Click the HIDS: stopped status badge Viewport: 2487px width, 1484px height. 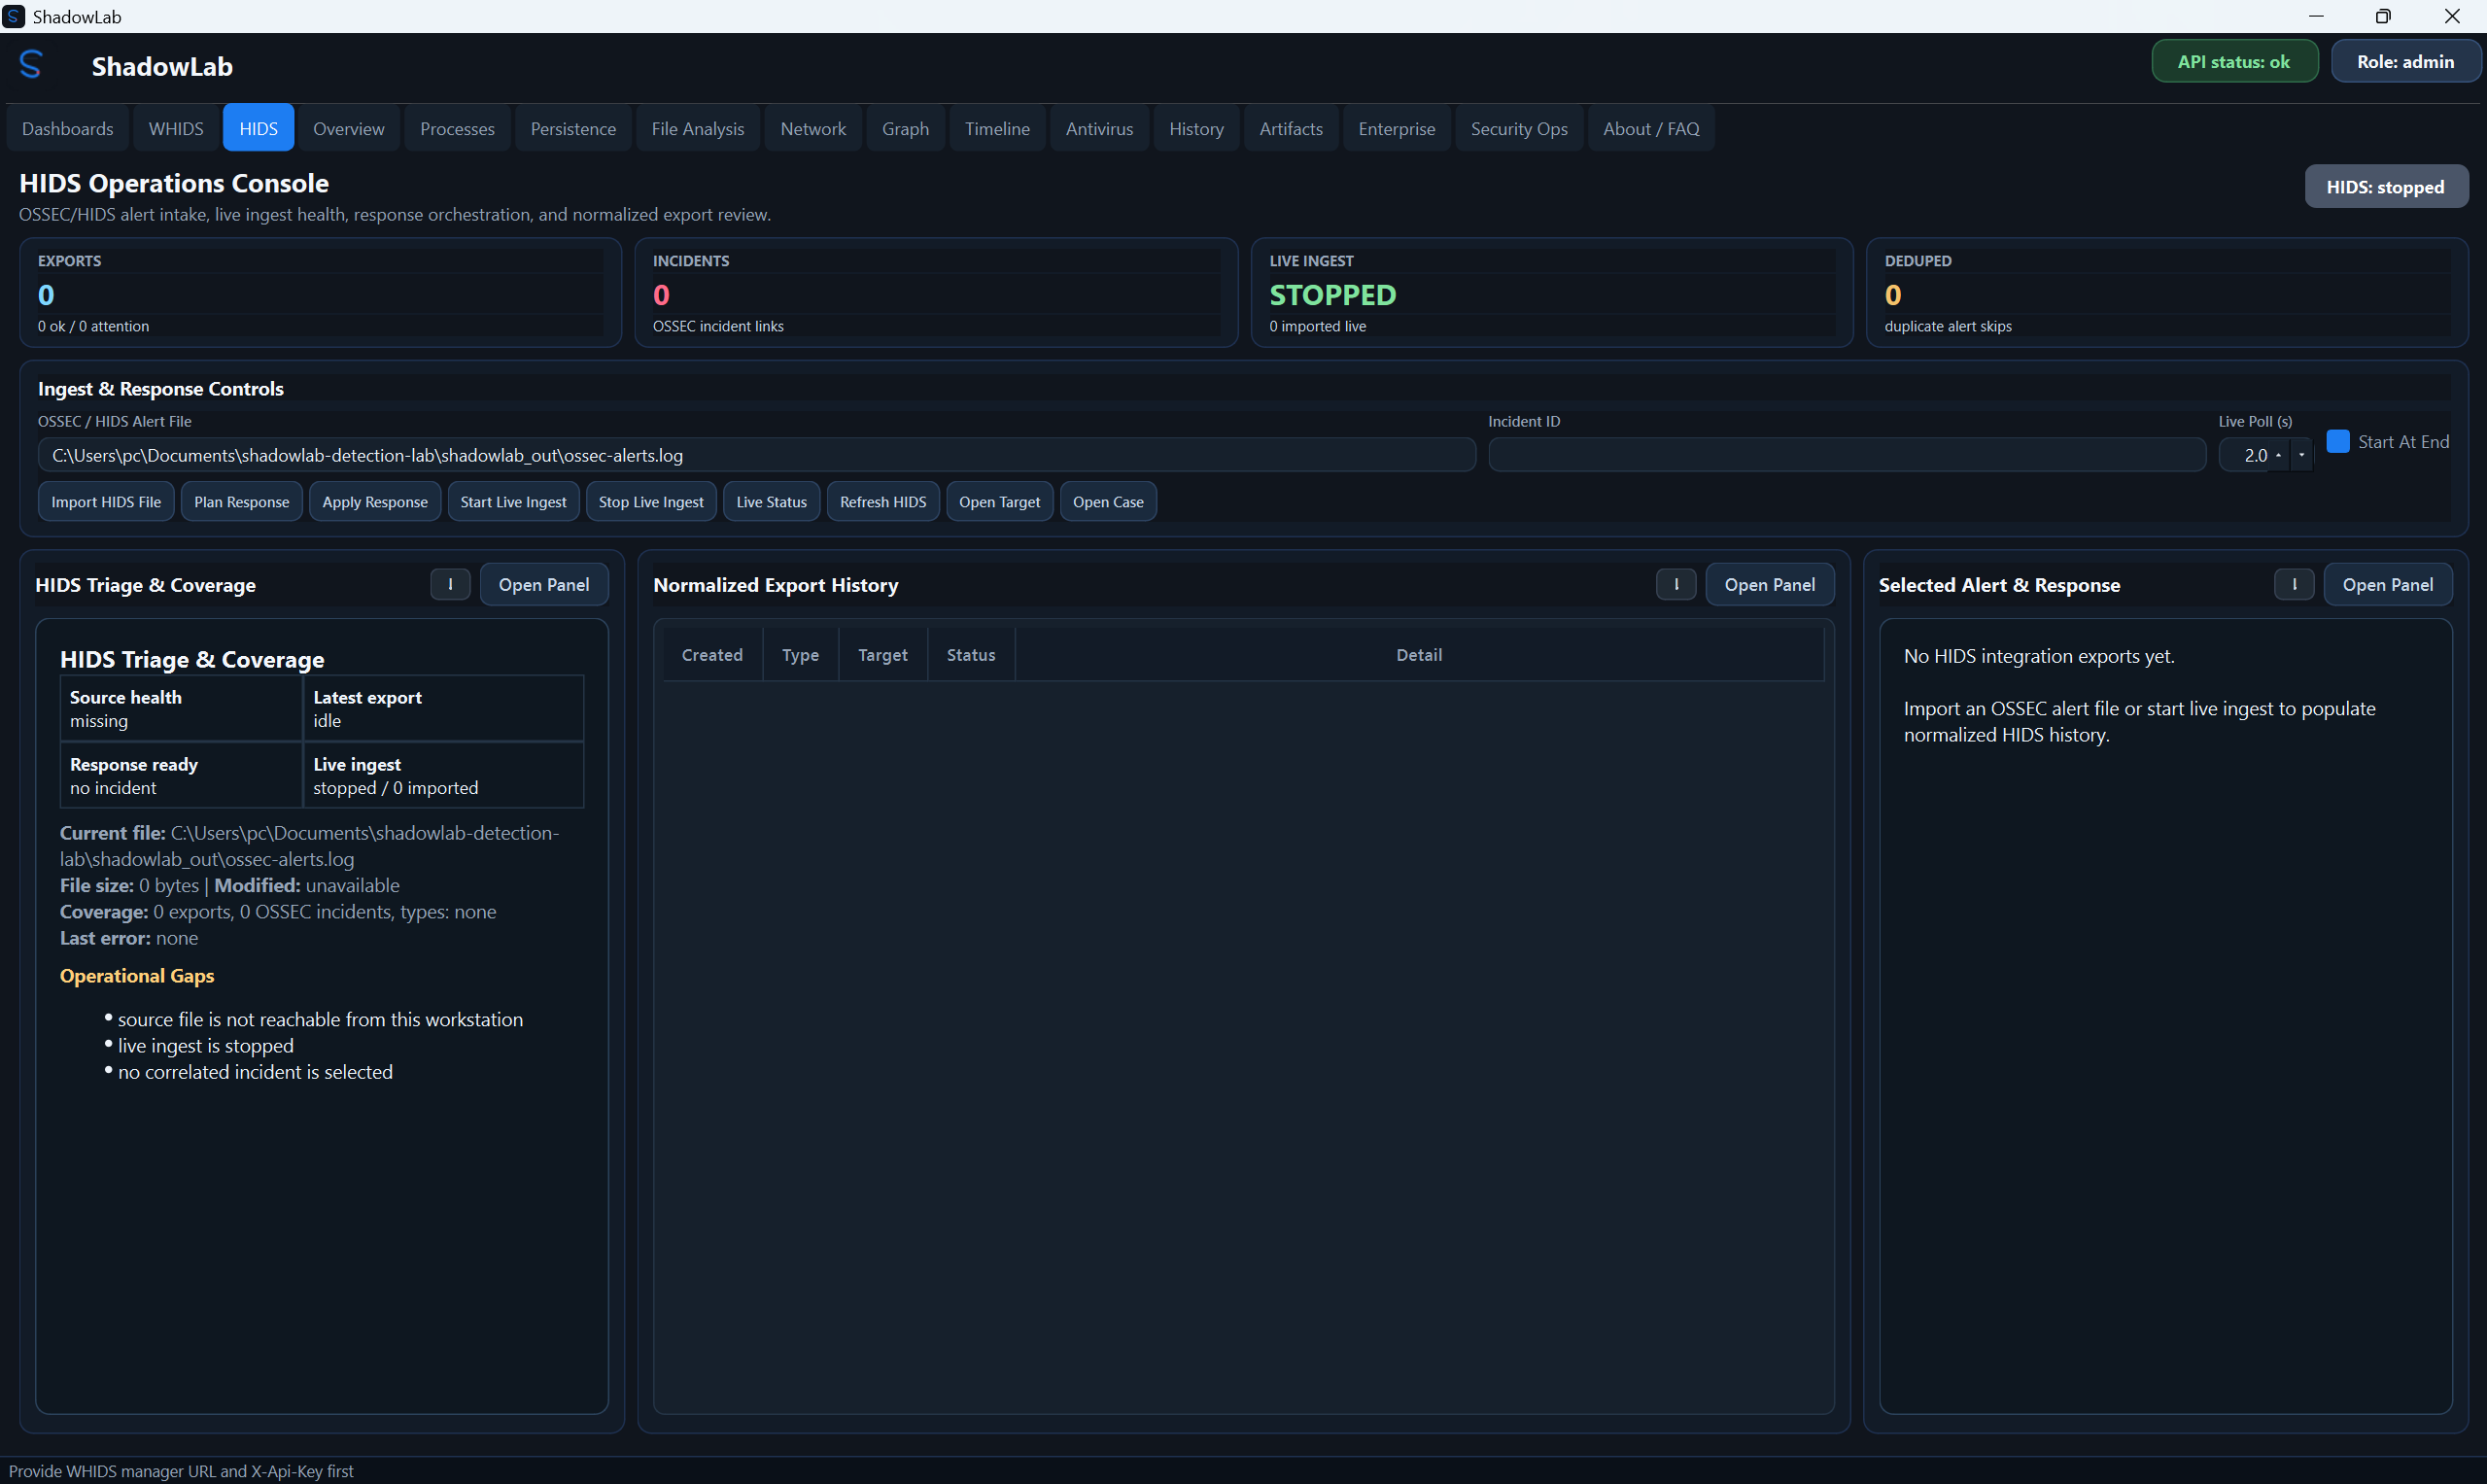(x=2386, y=187)
